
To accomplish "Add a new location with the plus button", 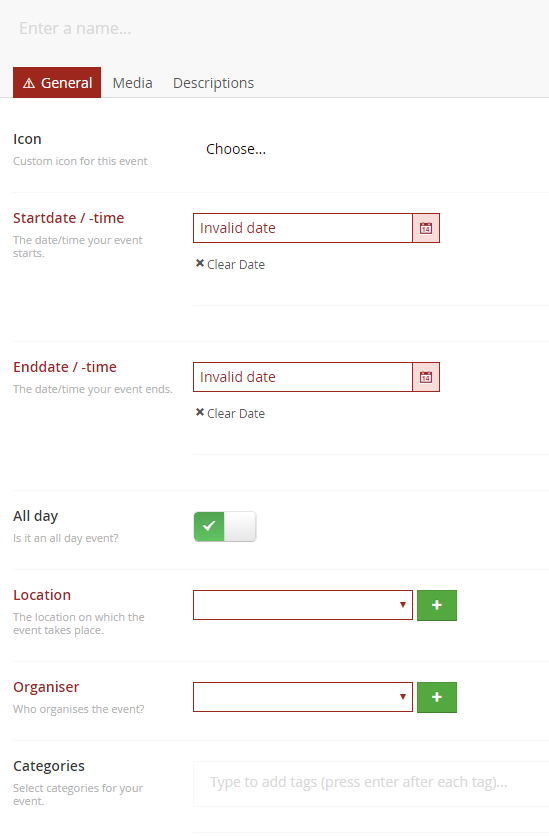I will click(x=437, y=606).
